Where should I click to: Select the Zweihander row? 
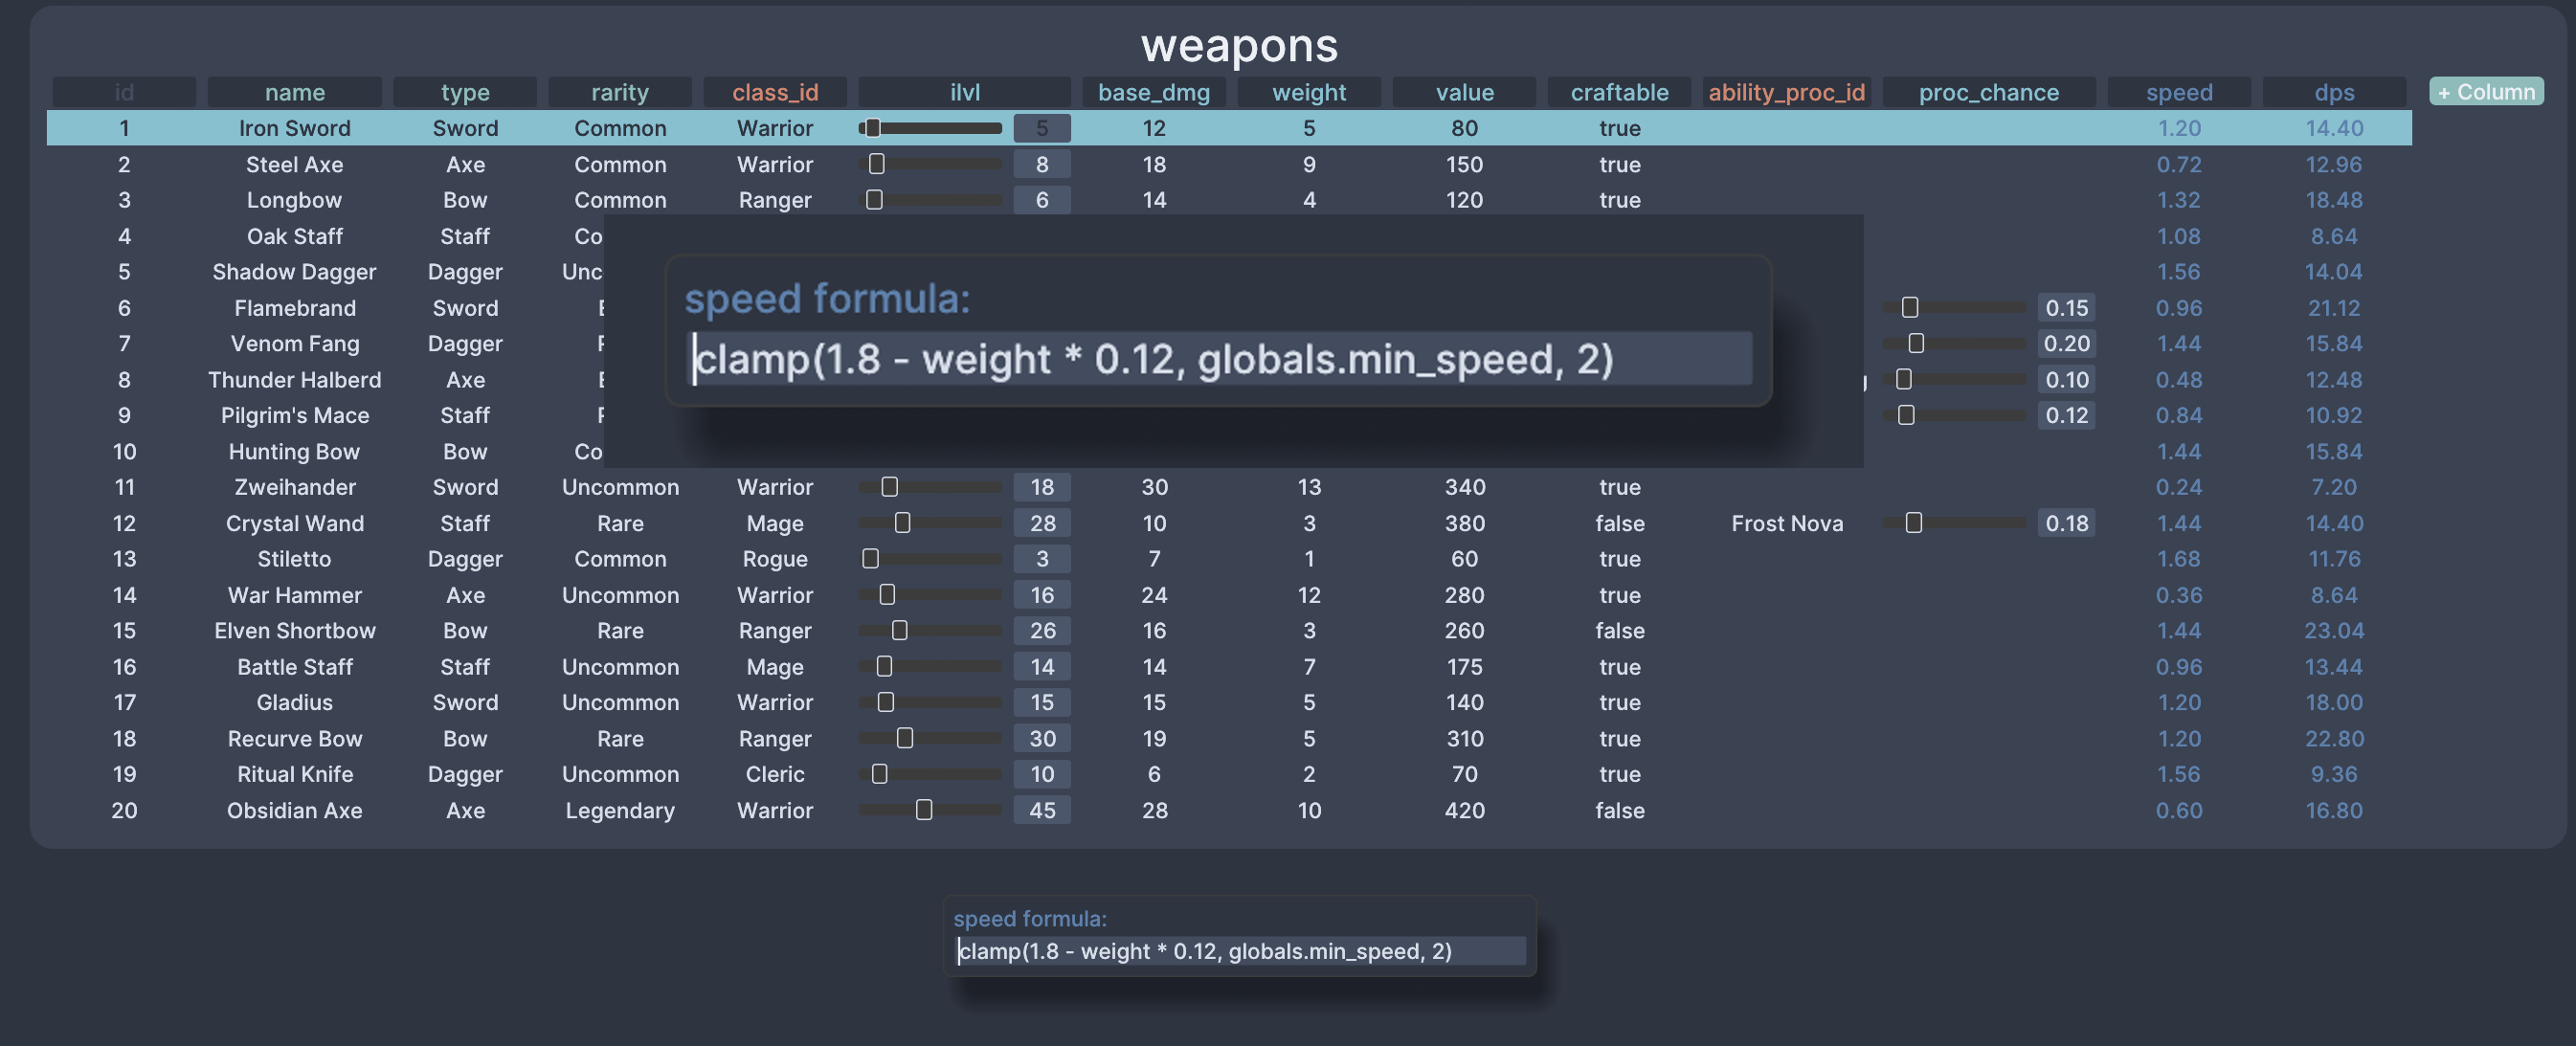[x=294, y=487]
